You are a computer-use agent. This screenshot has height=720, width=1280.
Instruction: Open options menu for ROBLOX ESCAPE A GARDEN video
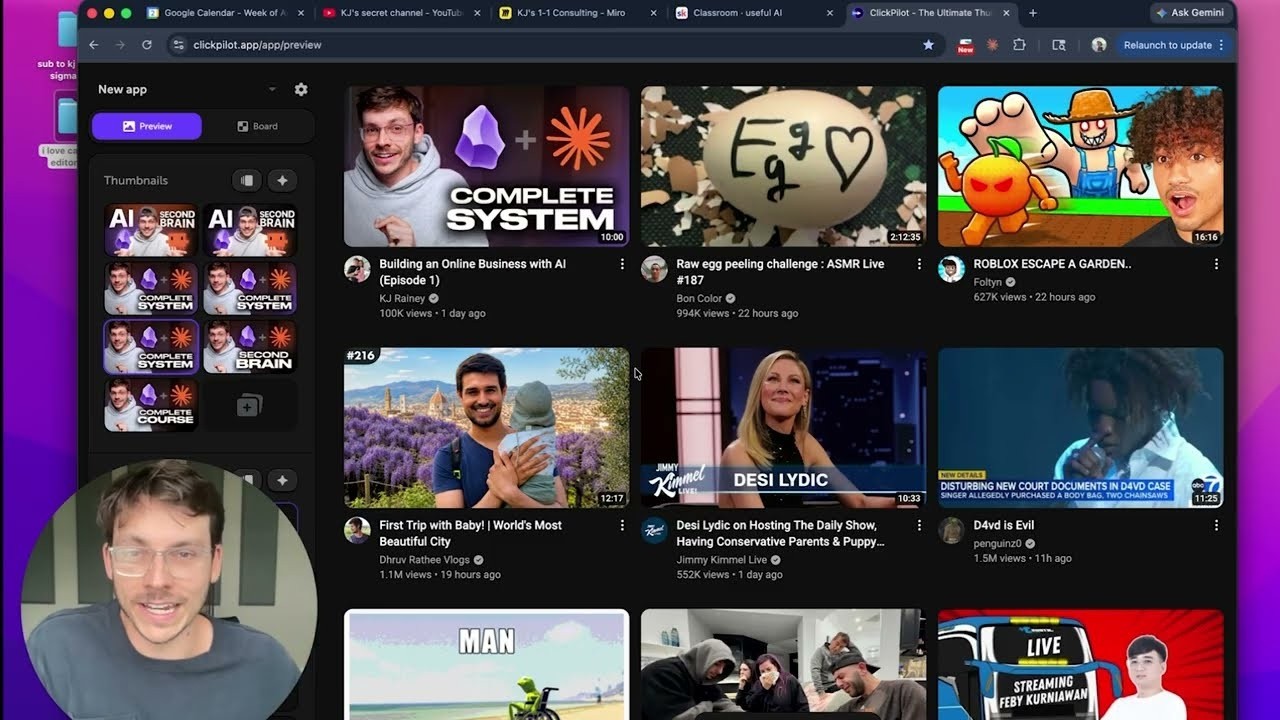pyautogui.click(x=1216, y=264)
